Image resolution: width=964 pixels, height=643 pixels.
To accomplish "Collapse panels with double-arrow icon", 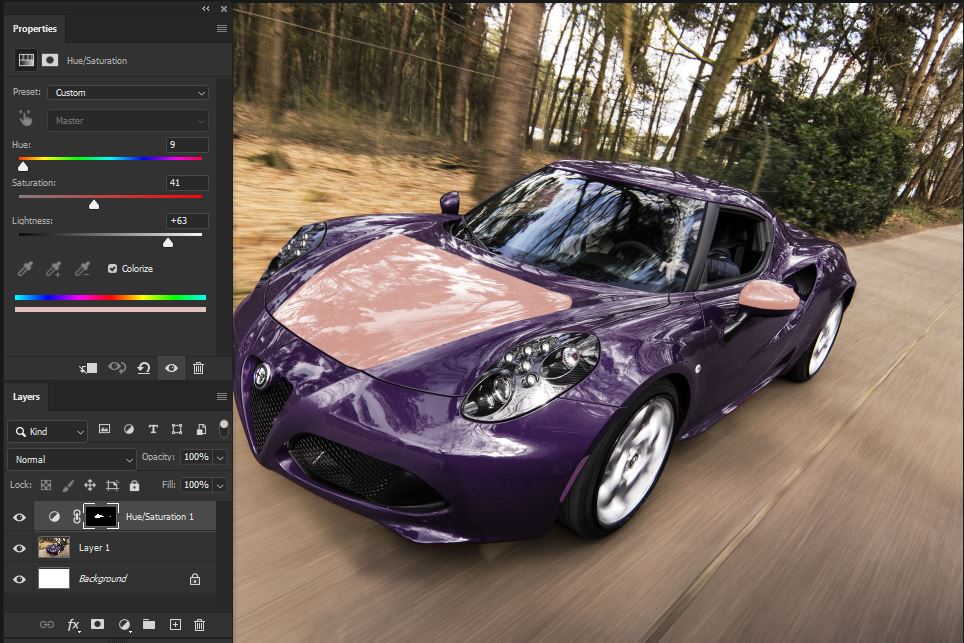I will (x=205, y=9).
